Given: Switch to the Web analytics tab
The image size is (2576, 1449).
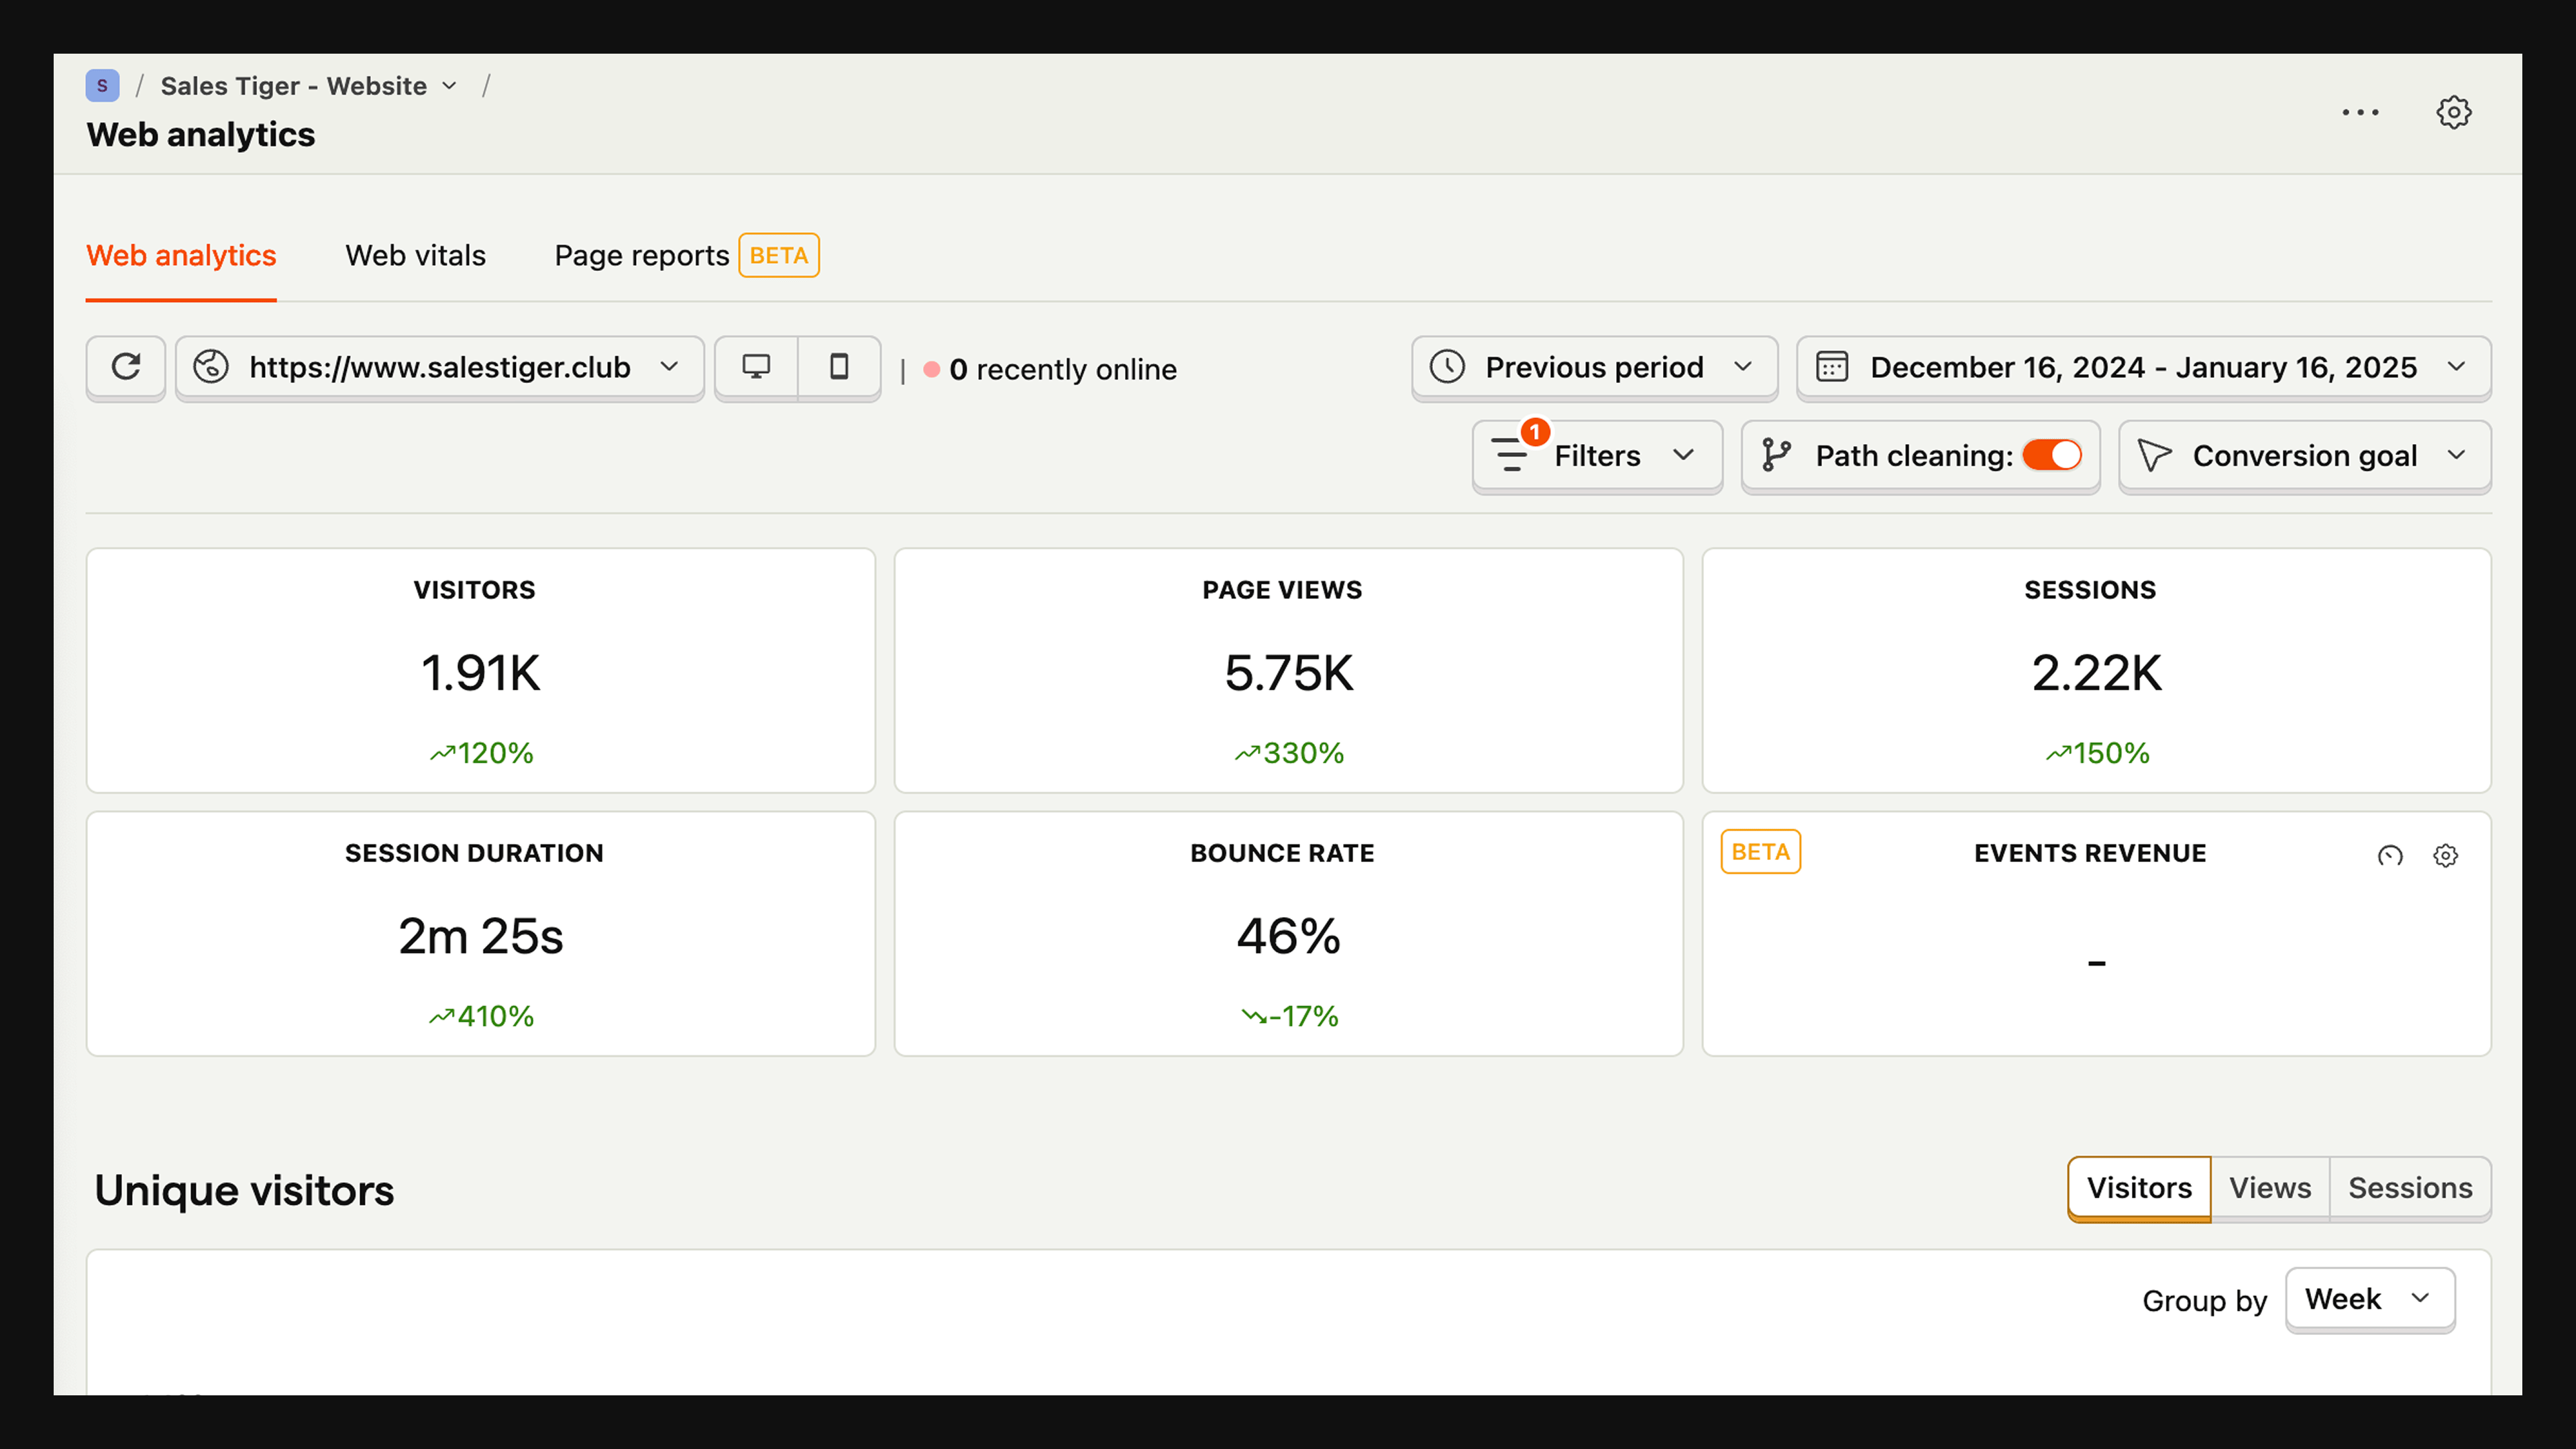Looking at the screenshot, I should [x=181, y=256].
